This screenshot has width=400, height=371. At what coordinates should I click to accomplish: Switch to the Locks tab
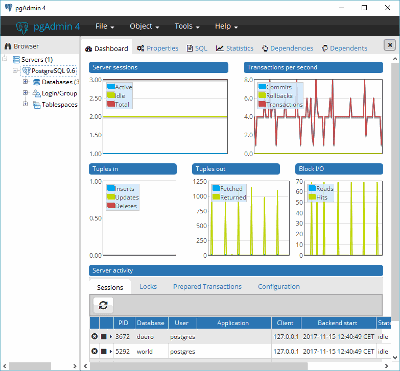pos(148,286)
